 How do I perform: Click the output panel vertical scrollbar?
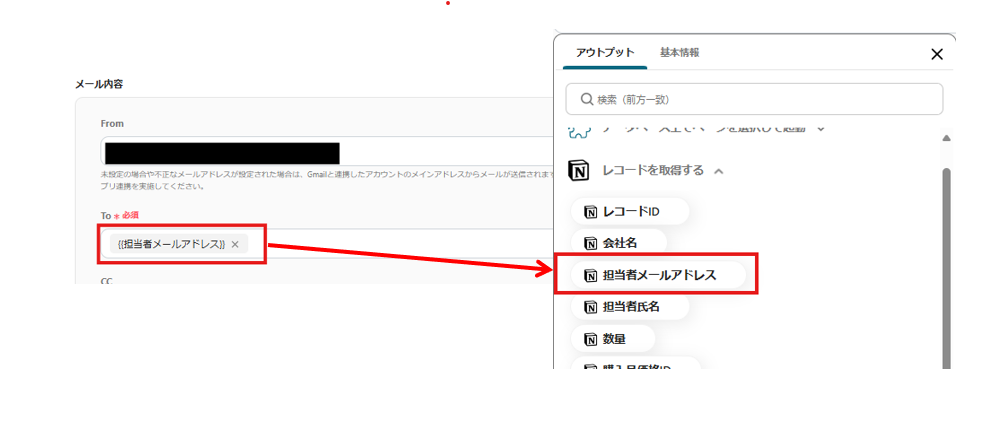click(x=946, y=269)
